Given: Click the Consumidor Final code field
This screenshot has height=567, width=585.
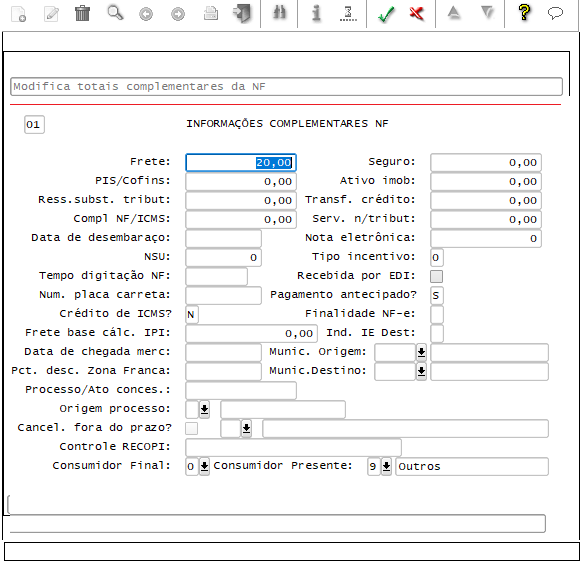Looking at the screenshot, I should [192, 466].
